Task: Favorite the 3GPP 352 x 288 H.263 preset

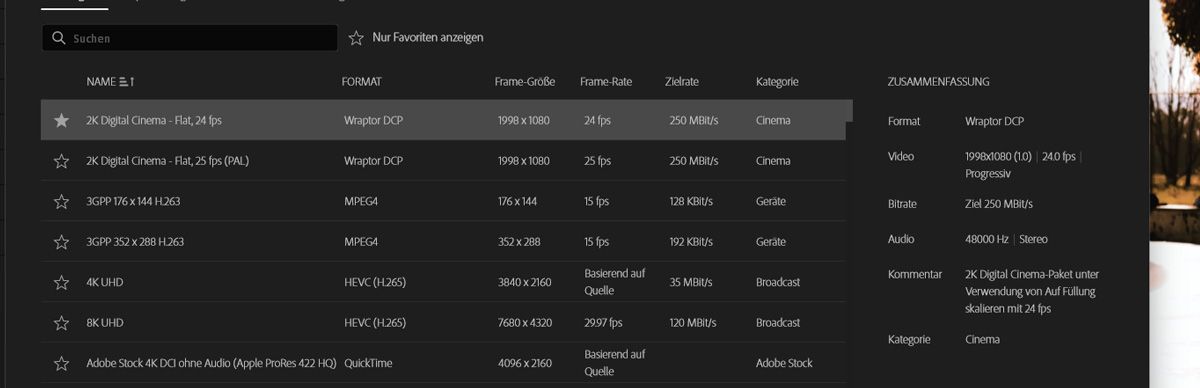Action: coord(62,242)
